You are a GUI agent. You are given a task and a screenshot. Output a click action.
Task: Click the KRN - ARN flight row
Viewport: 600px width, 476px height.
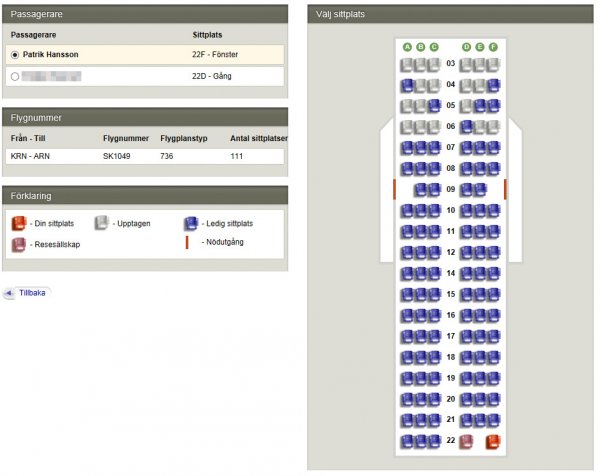pyautogui.click(x=144, y=157)
